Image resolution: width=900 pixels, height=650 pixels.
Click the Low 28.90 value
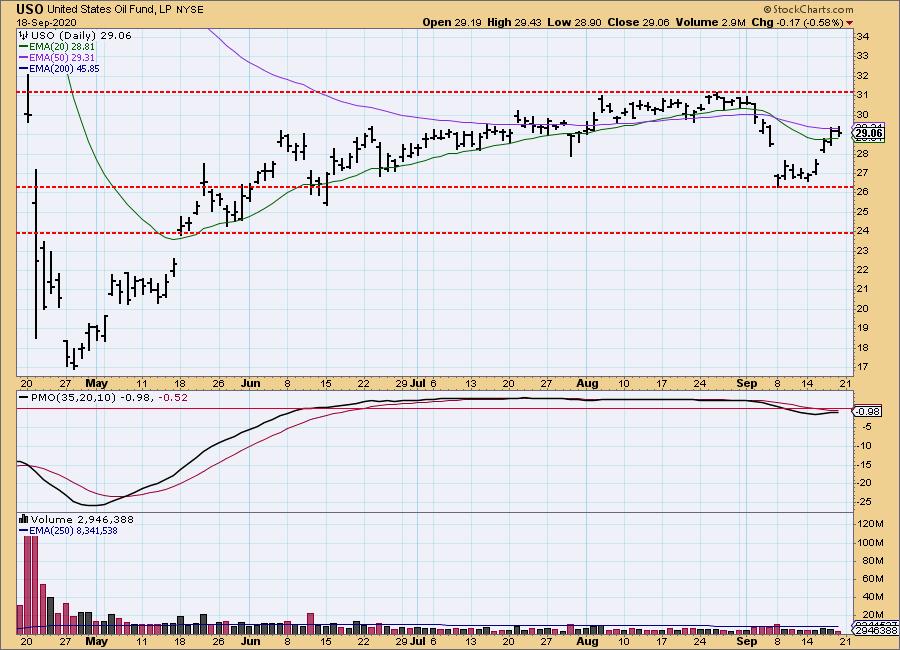click(574, 22)
